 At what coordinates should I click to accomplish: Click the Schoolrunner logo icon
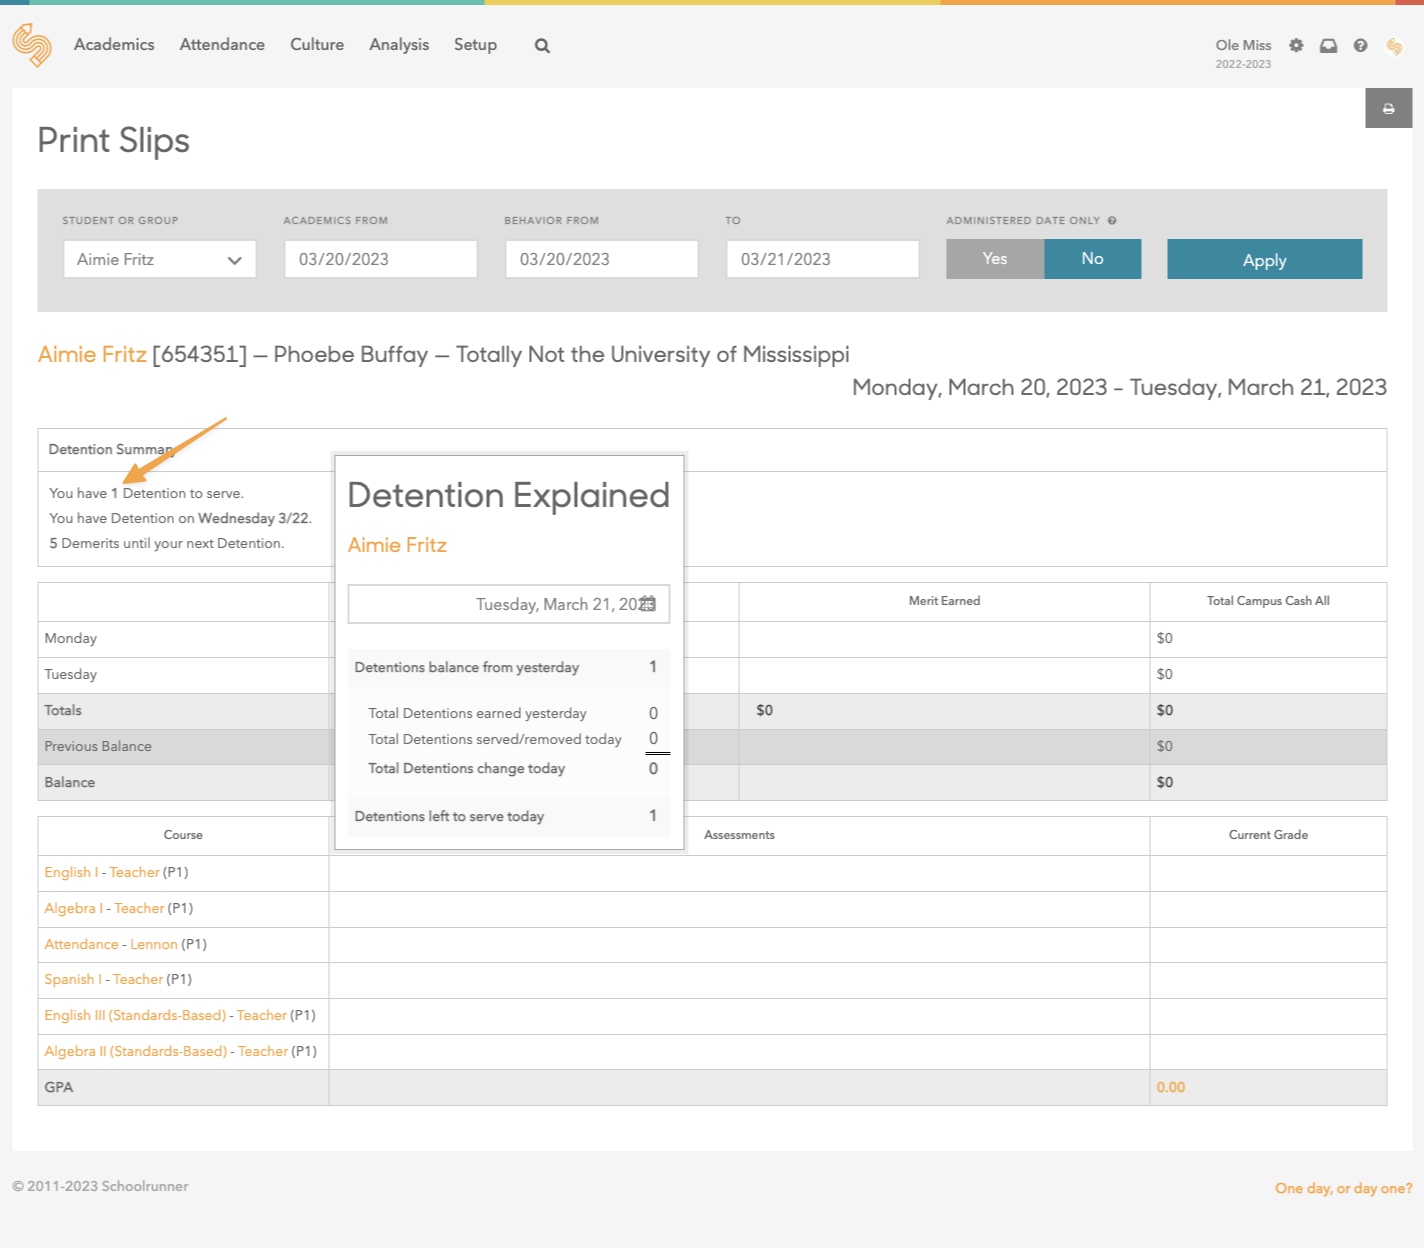(x=32, y=45)
